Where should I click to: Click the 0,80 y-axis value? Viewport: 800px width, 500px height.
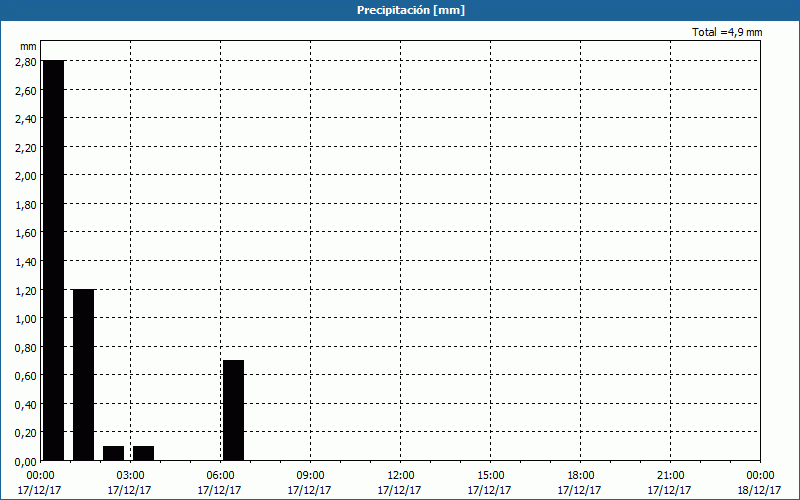(x=26, y=347)
